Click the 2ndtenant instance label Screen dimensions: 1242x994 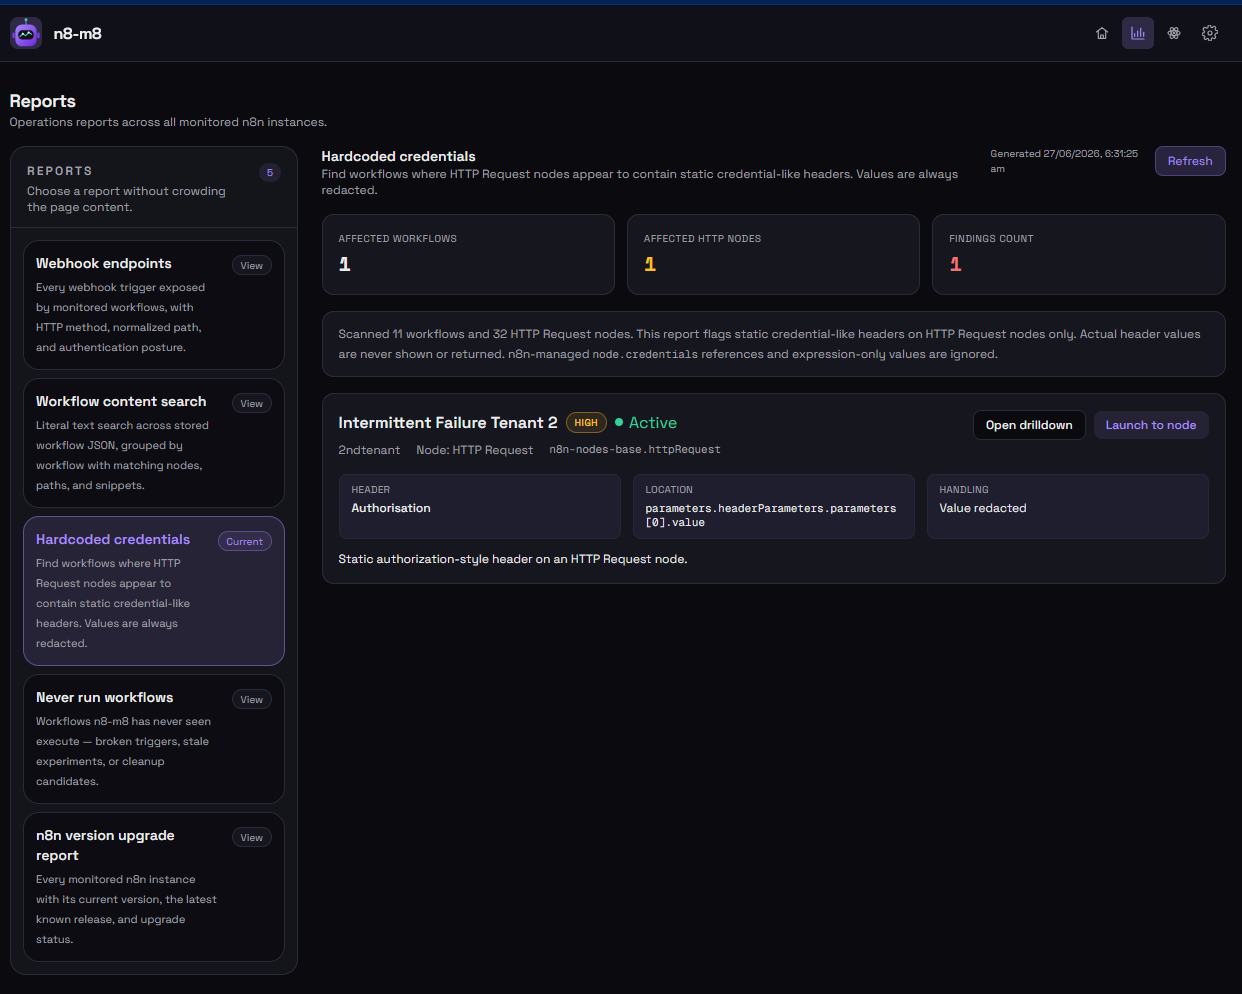(369, 450)
